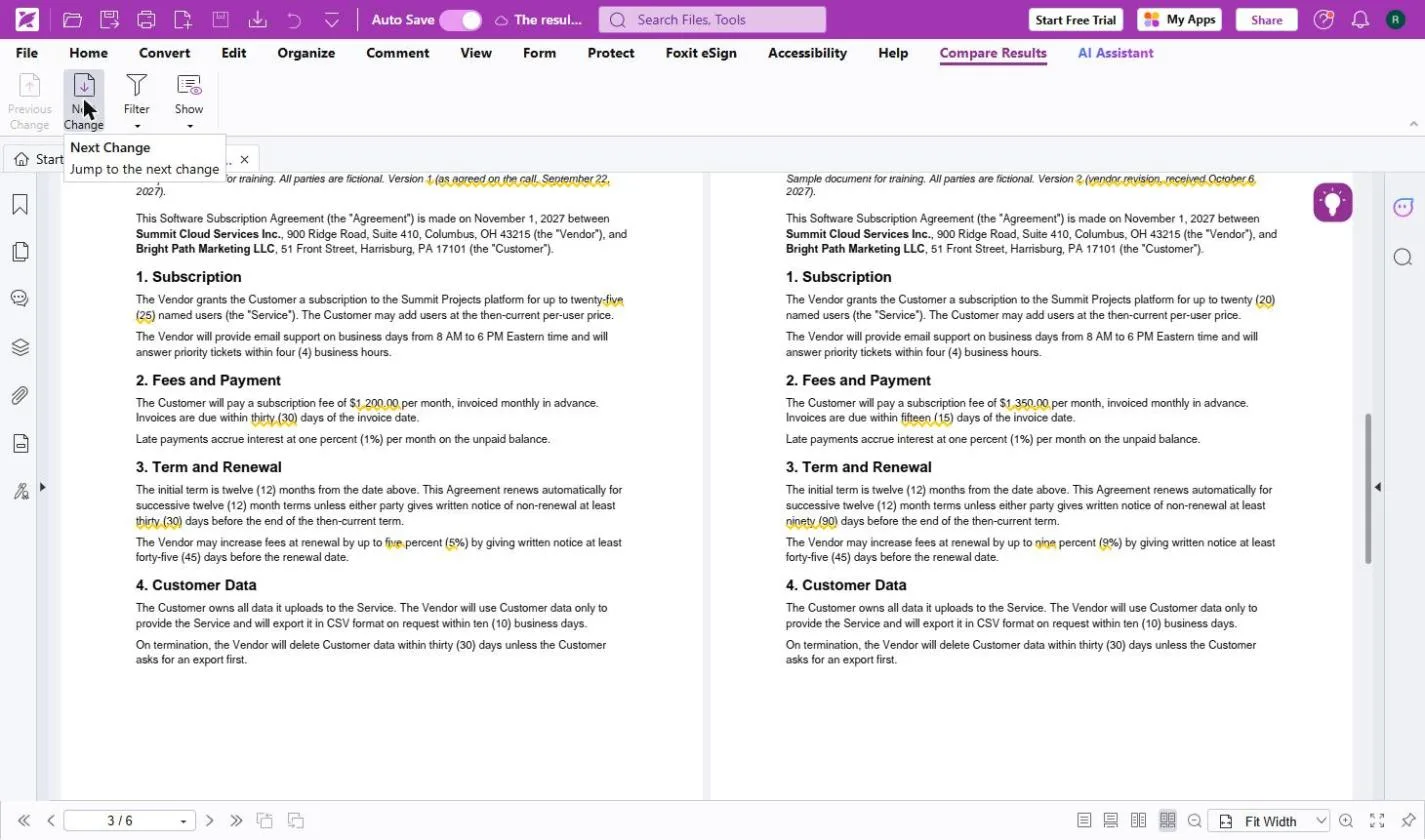Image resolution: width=1425 pixels, height=840 pixels.
Task: Open the AI chat icon in right sidebar
Action: (1403, 207)
